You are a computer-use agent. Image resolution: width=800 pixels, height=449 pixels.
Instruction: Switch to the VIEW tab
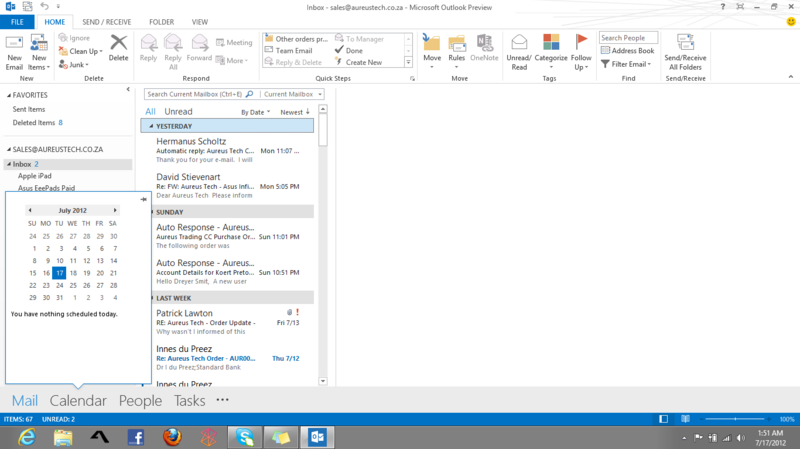pyautogui.click(x=199, y=22)
